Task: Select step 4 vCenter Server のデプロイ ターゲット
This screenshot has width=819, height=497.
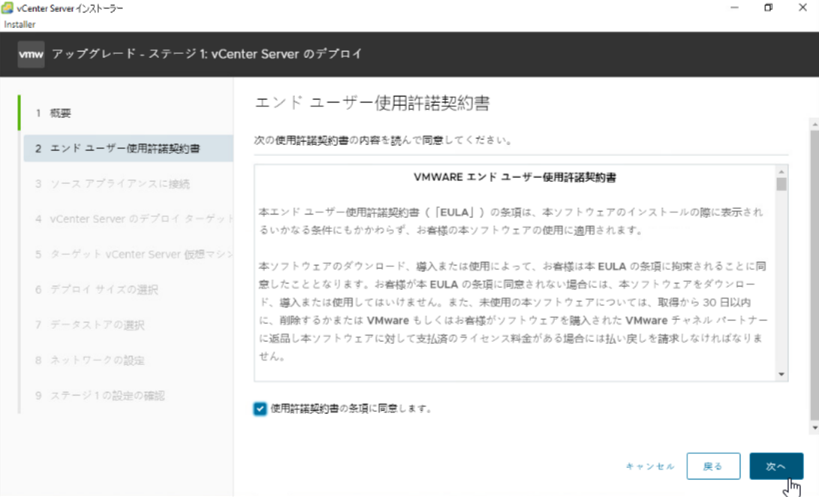Action: click(128, 219)
